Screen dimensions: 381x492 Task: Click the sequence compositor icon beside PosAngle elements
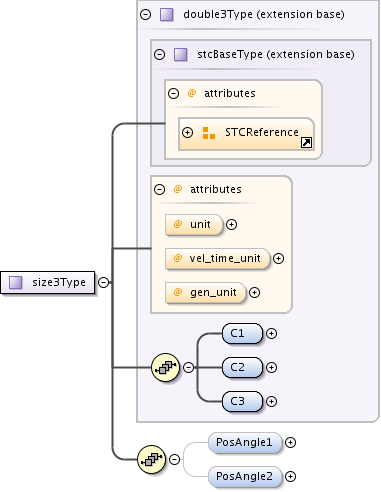[x=151, y=459]
